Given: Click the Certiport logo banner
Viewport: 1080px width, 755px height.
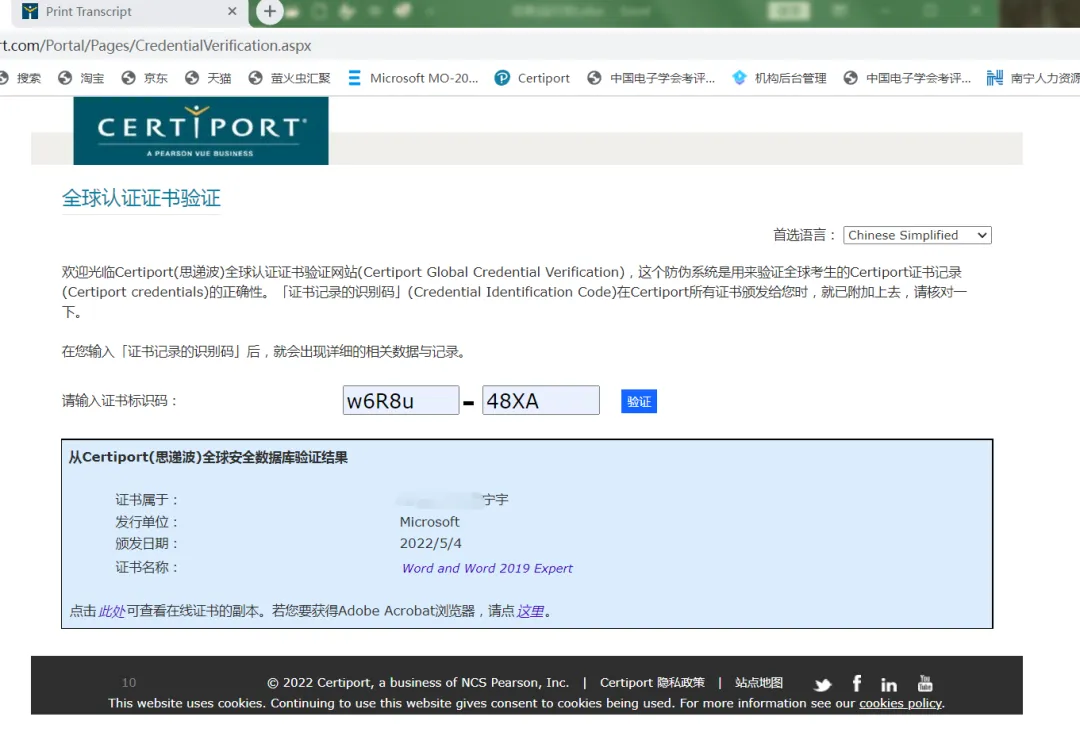Looking at the screenshot, I should point(200,131).
